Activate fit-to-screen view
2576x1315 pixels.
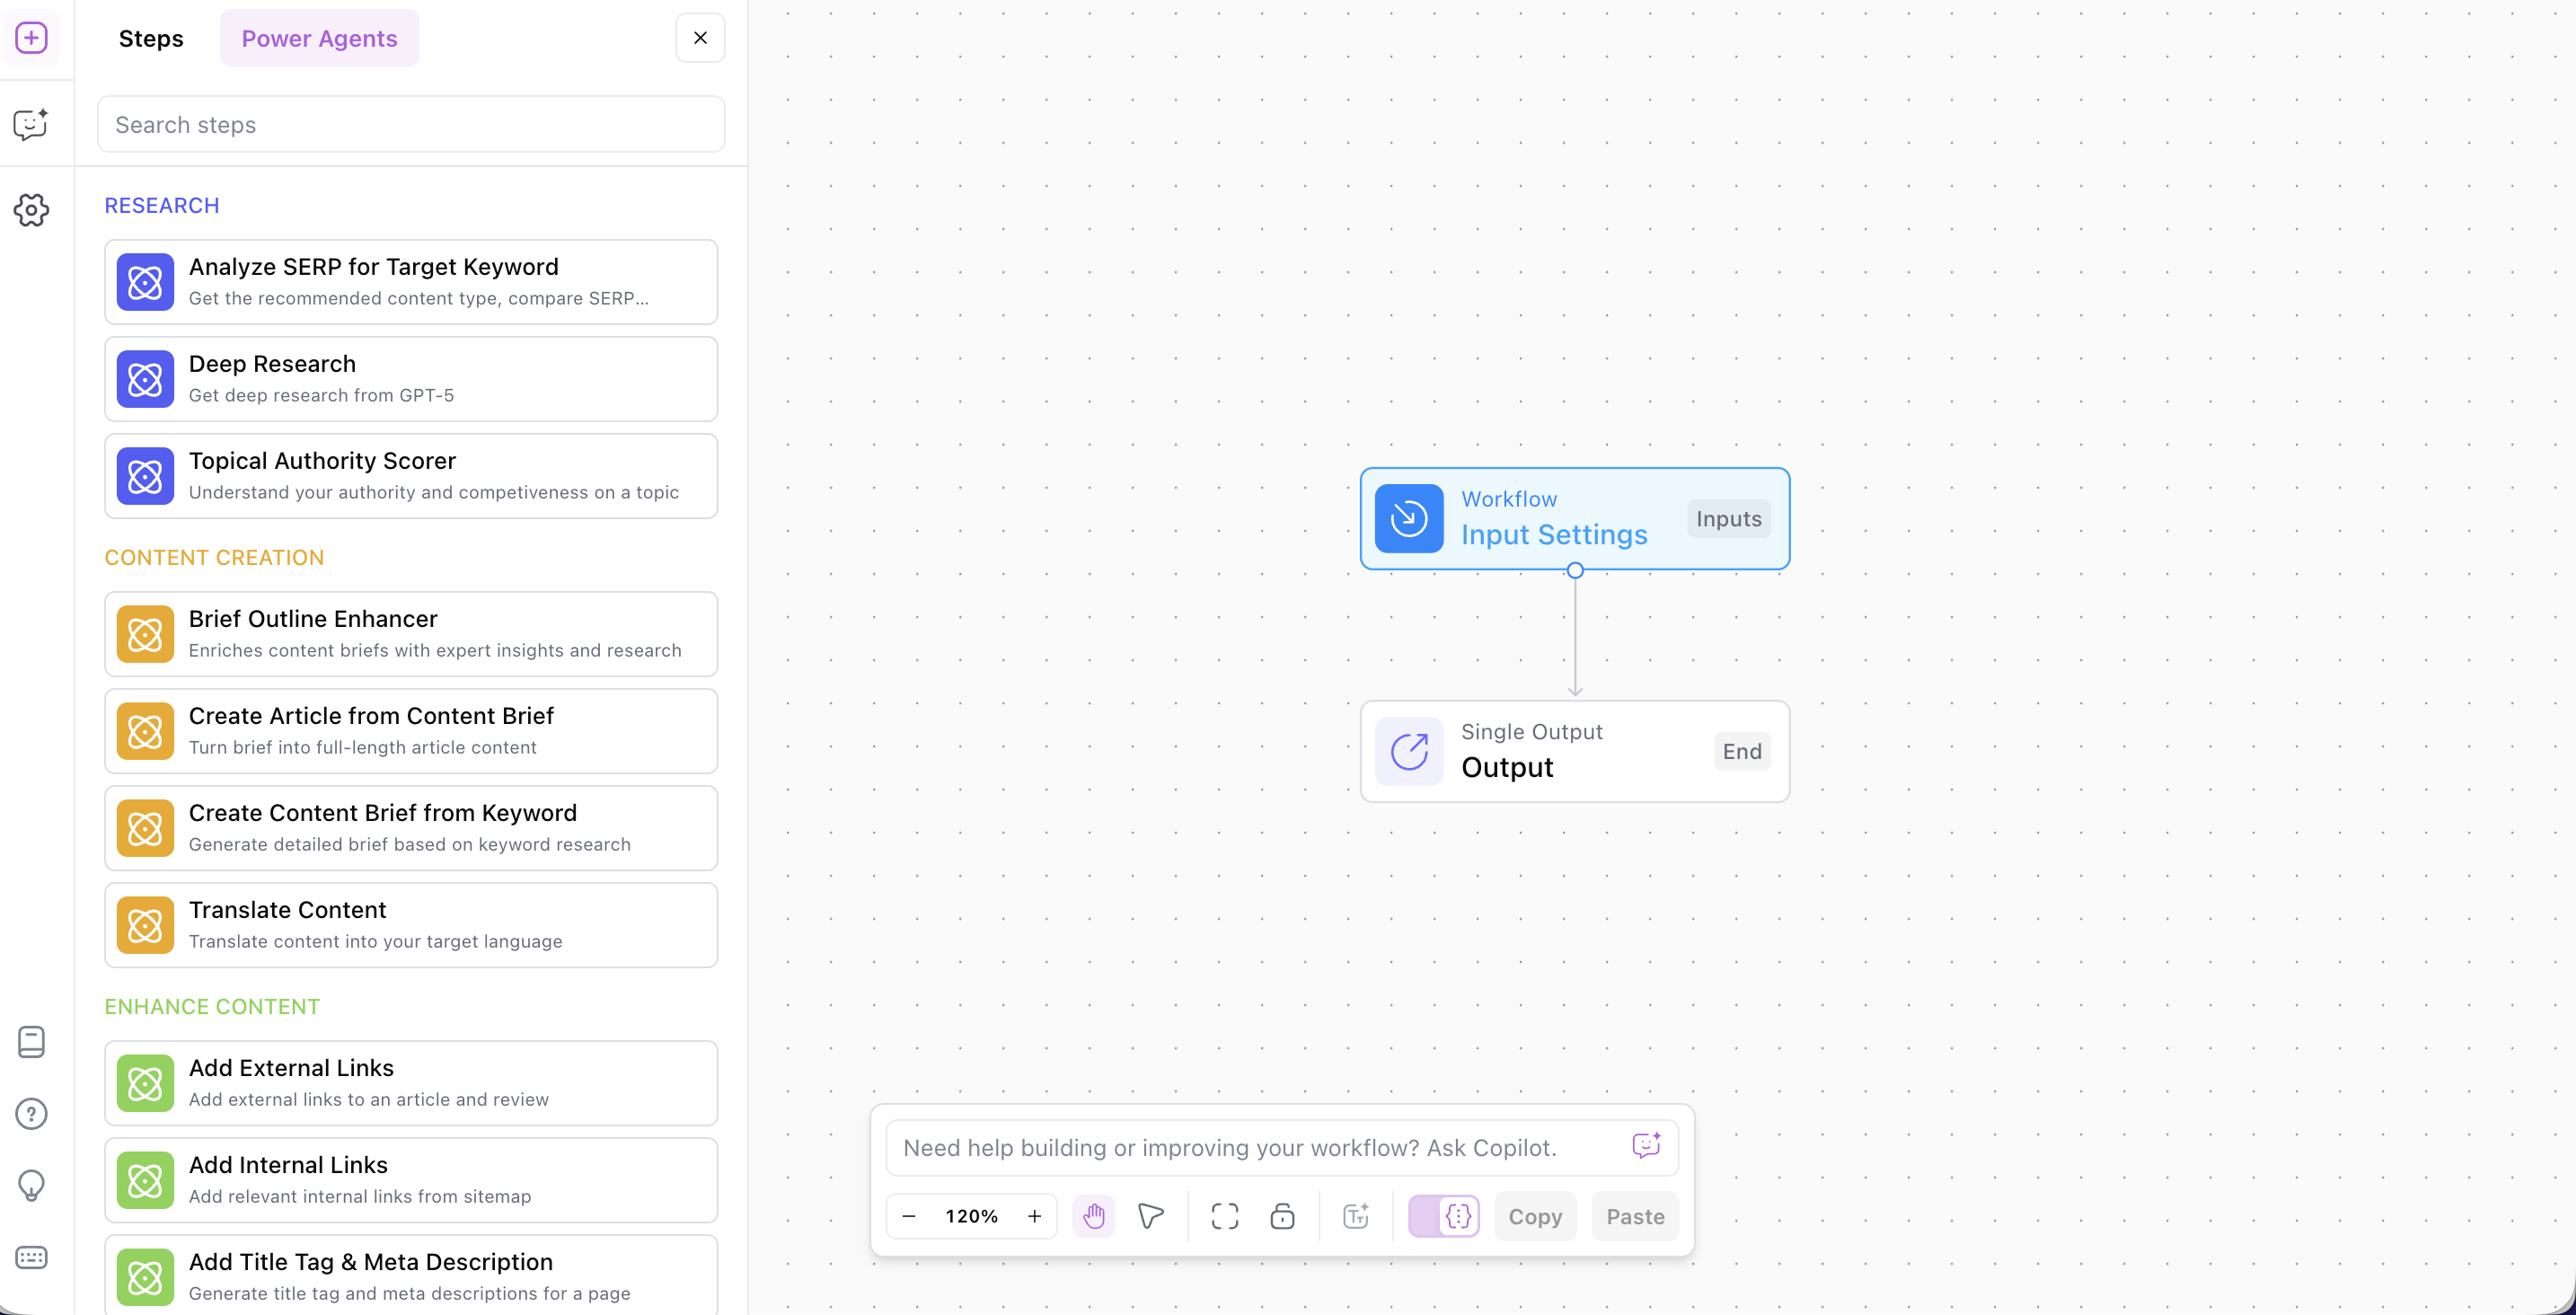click(1223, 1216)
